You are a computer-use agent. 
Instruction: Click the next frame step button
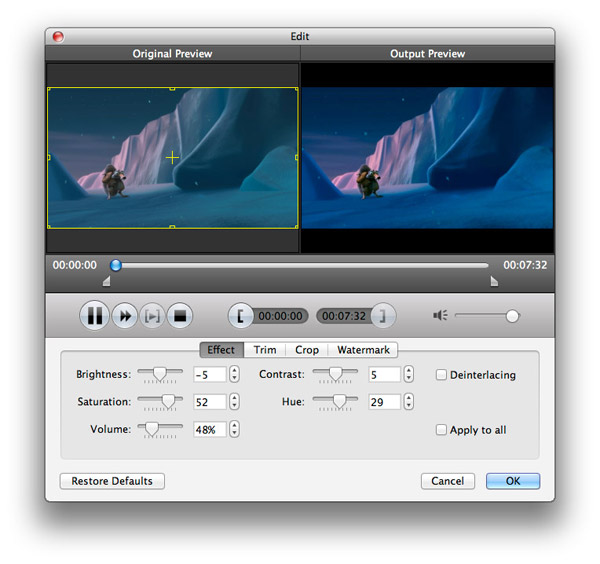click(x=152, y=316)
